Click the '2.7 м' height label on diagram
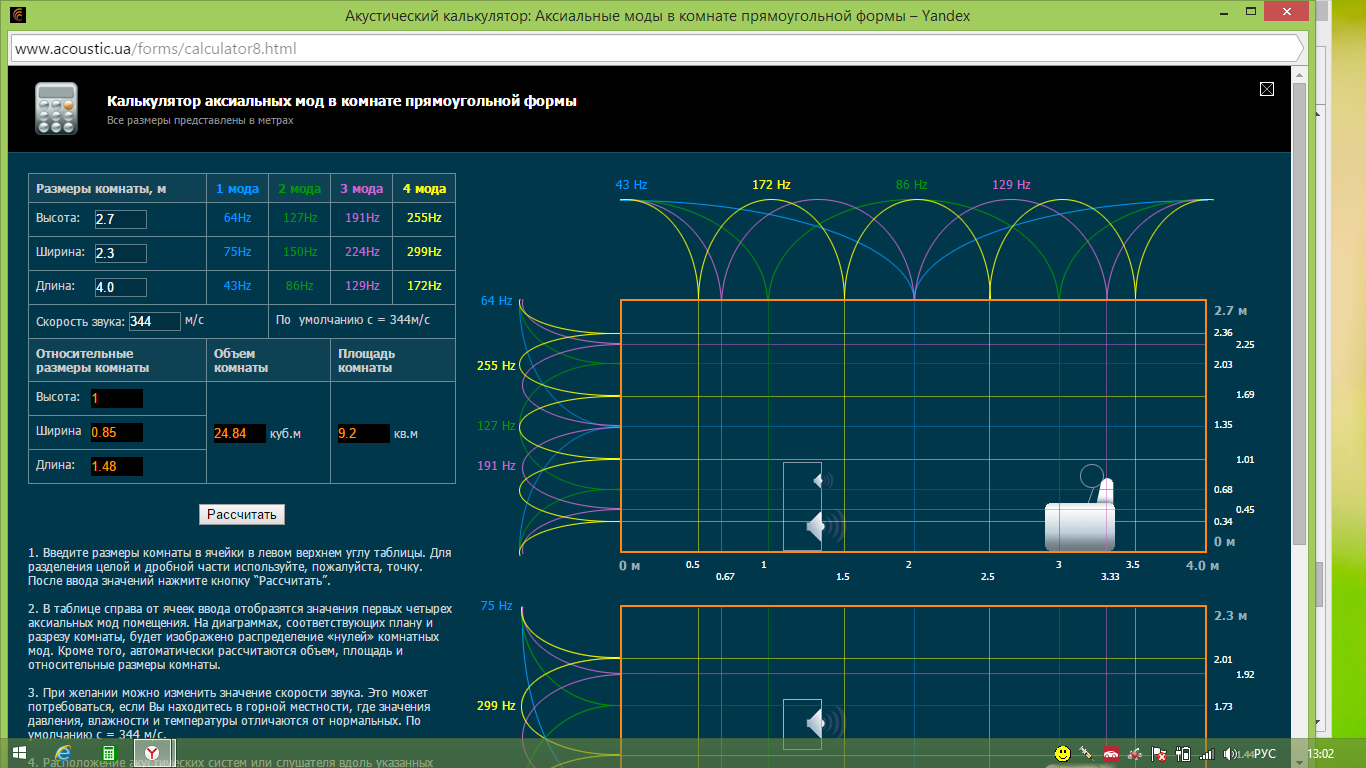1366x768 pixels. coord(1230,311)
